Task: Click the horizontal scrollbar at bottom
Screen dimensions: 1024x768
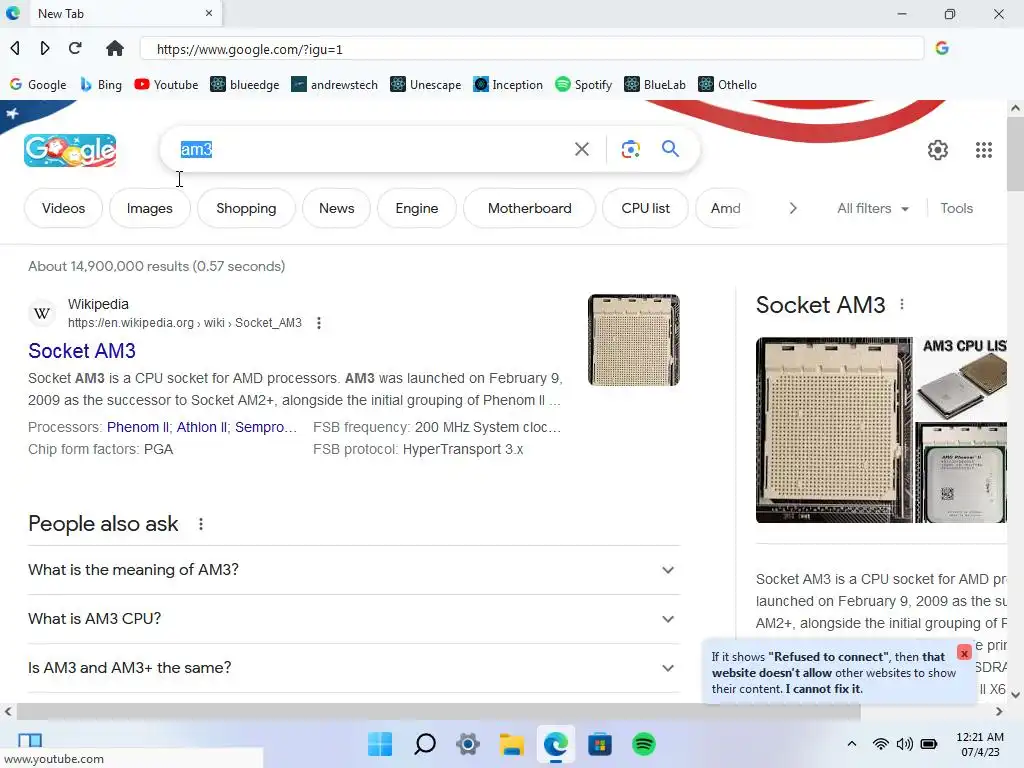Action: 438,711
